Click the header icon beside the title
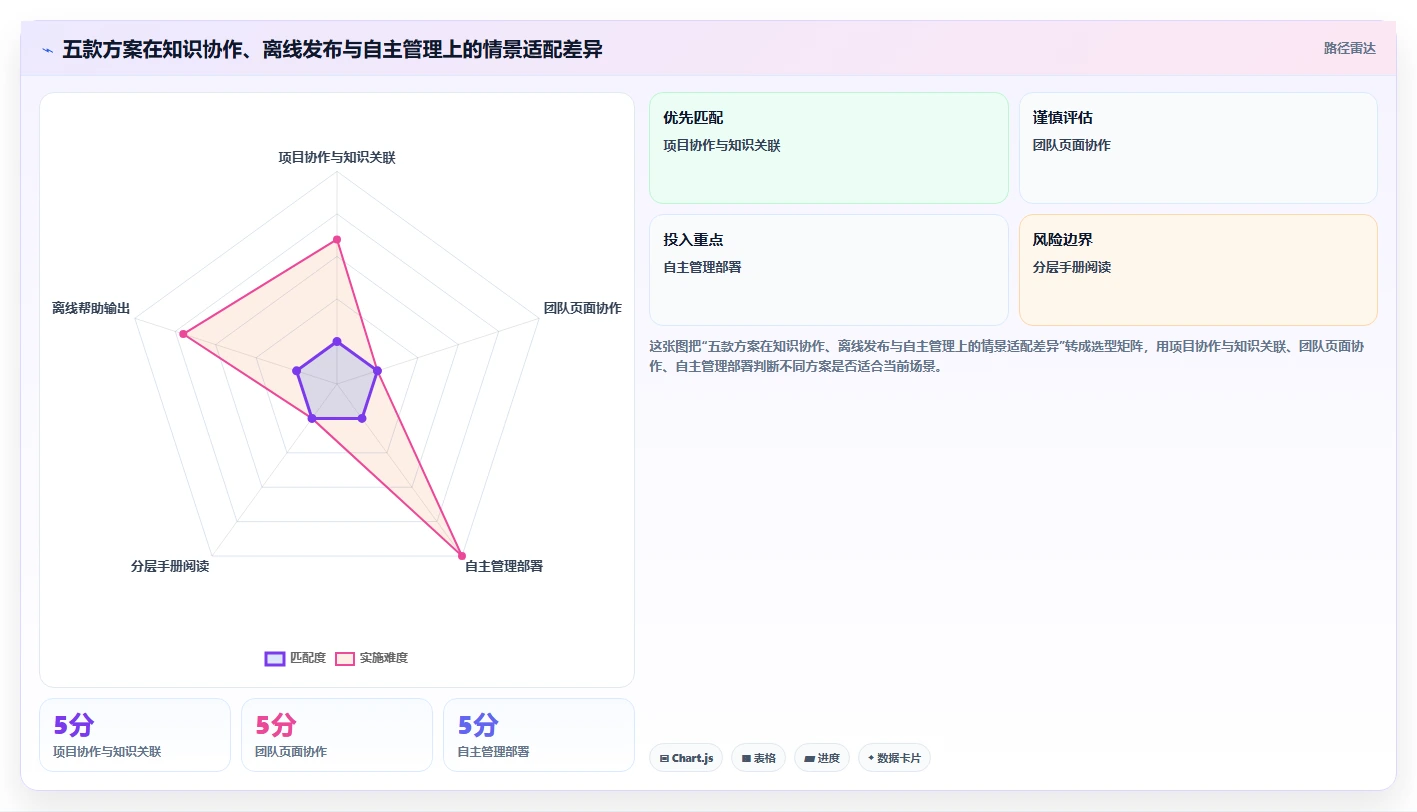 [x=47, y=49]
